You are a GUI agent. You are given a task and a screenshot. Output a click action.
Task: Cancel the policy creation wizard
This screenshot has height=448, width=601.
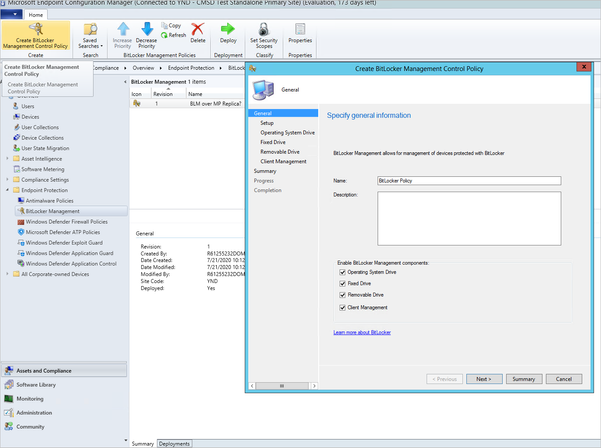point(564,379)
